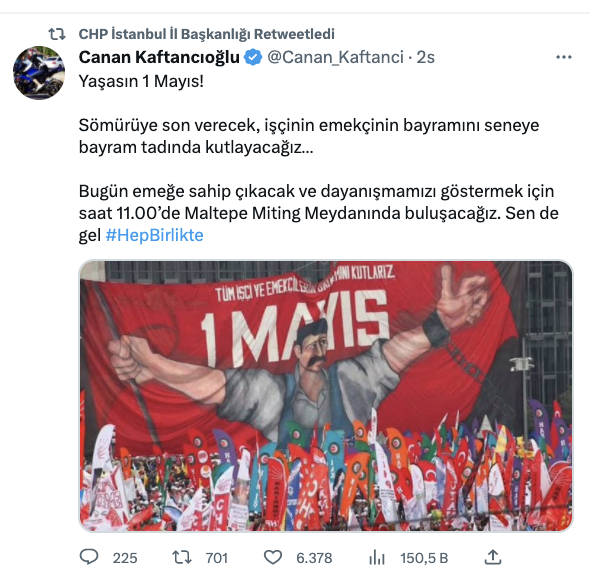Open Canan Kaftancıoğlu's motorcycle profile avatar
The image size is (590, 578).
(x=39, y=73)
